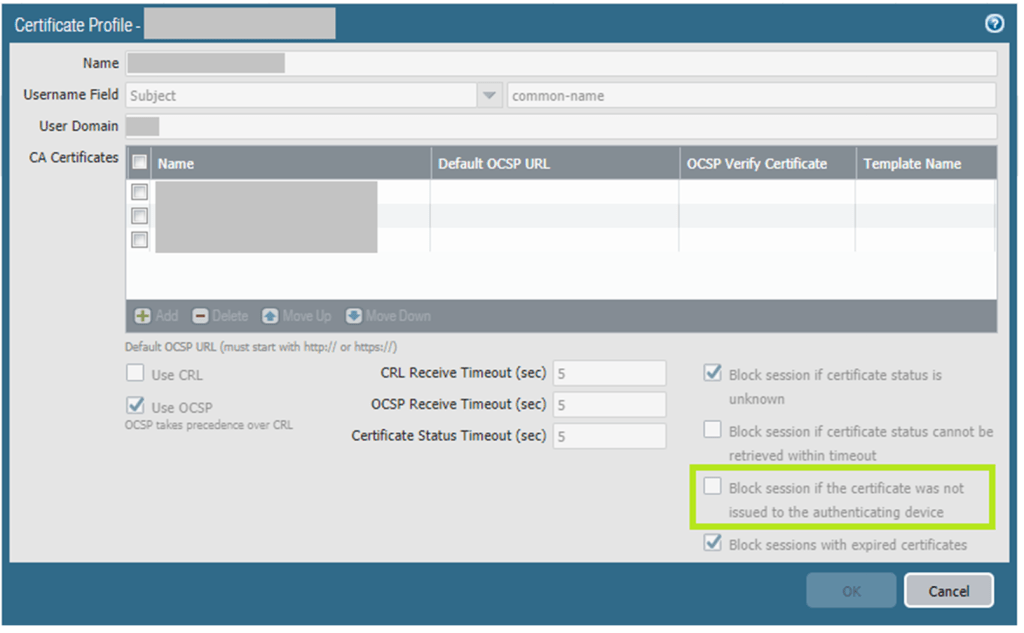Expand the Username Field dropdown arrow
Screen dimensions: 1024x633
[x=489, y=96]
